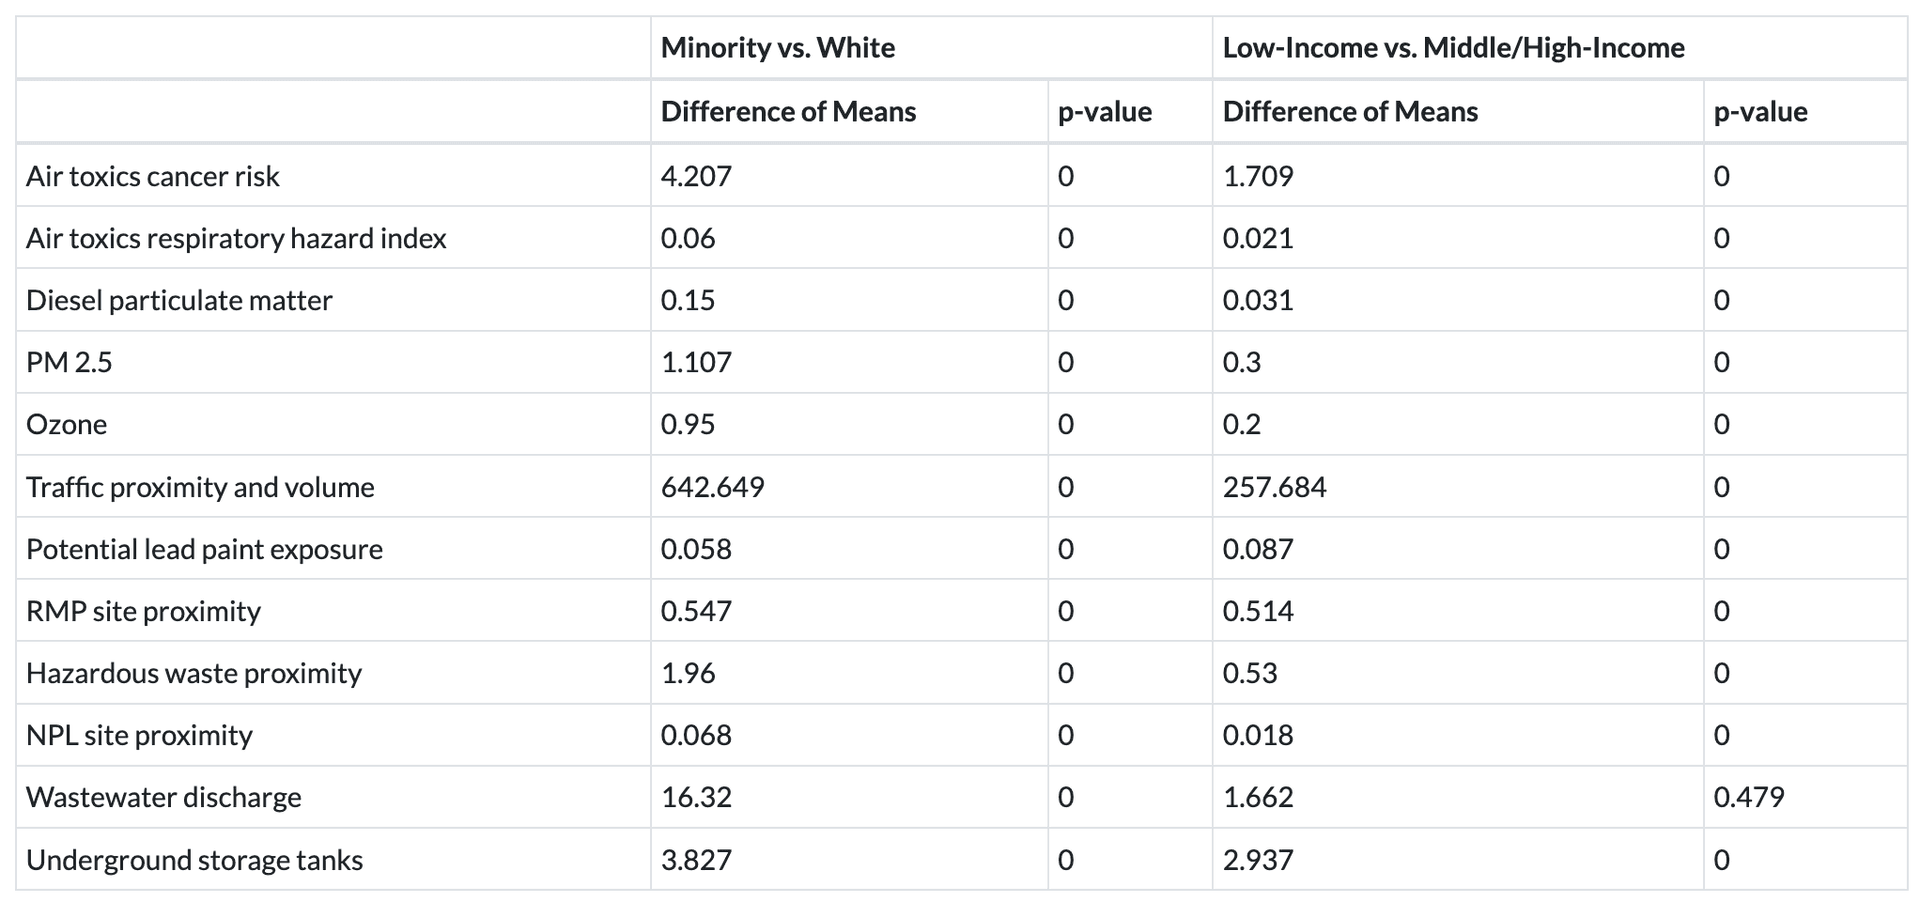Image resolution: width=1920 pixels, height=906 pixels.
Task: Click the 'NPL site proximity' row label
Action: coord(139,735)
